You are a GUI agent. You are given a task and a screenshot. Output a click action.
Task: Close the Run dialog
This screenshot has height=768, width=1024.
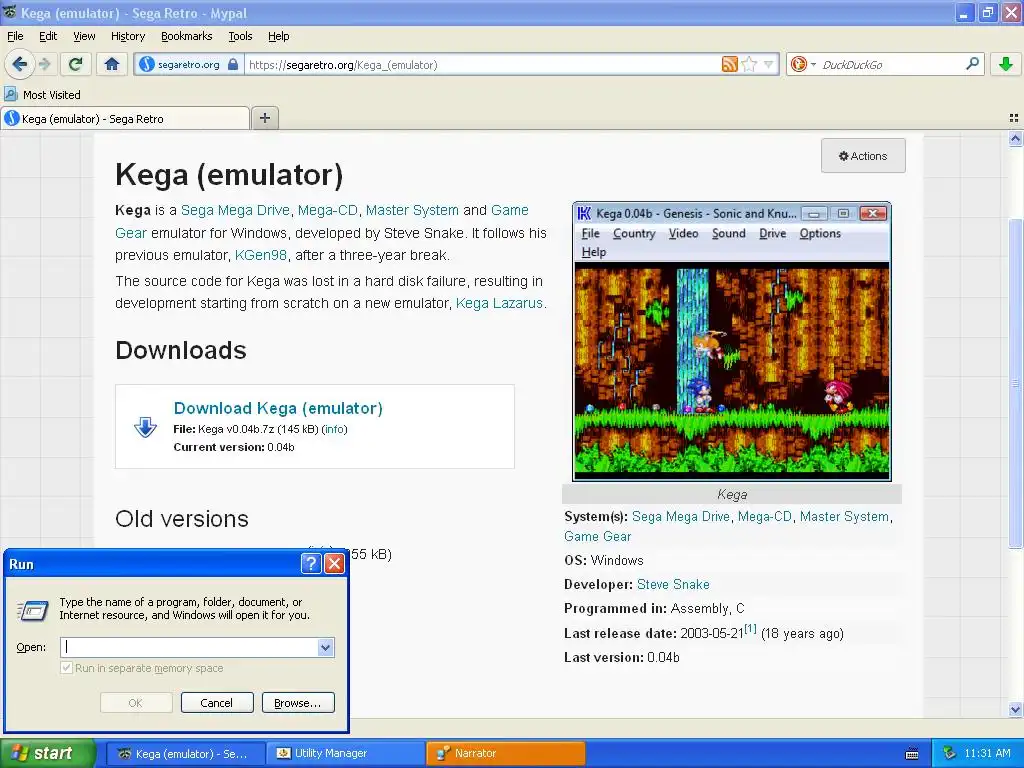coord(334,564)
